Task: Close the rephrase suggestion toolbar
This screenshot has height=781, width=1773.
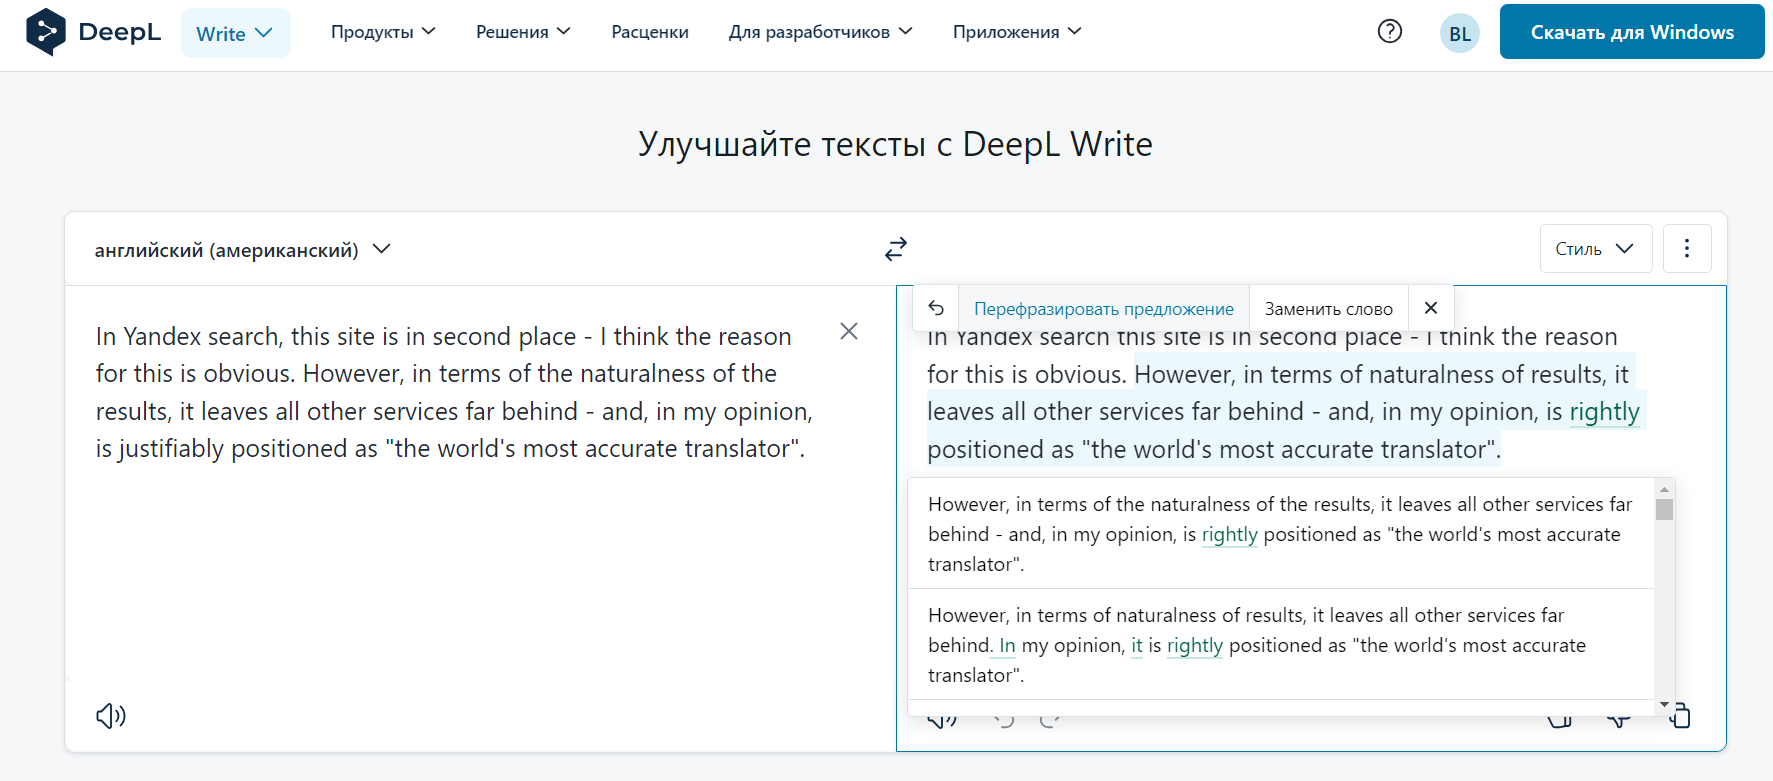Action: click(x=1430, y=308)
